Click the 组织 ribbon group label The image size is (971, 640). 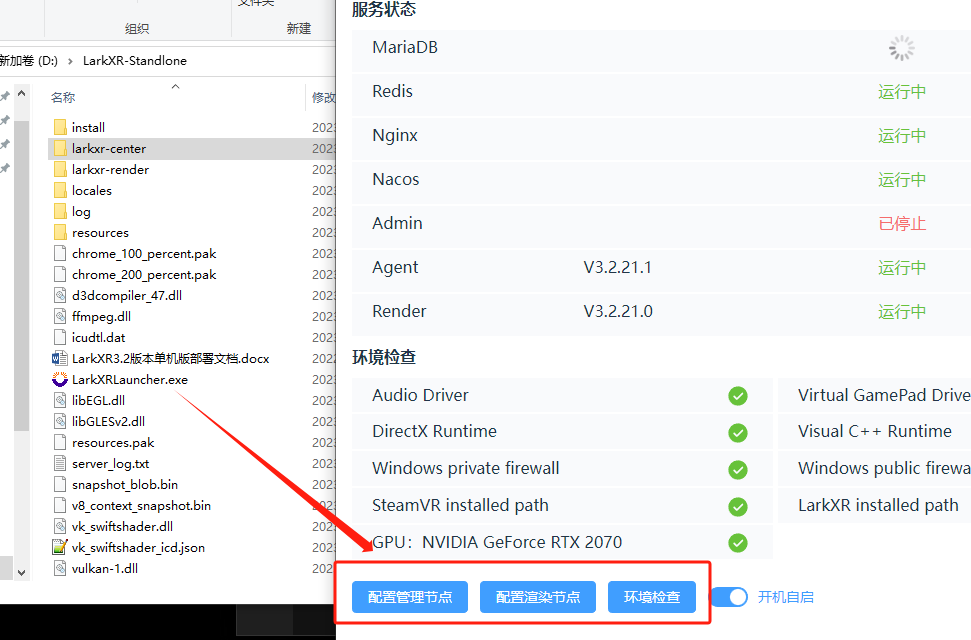[137, 28]
